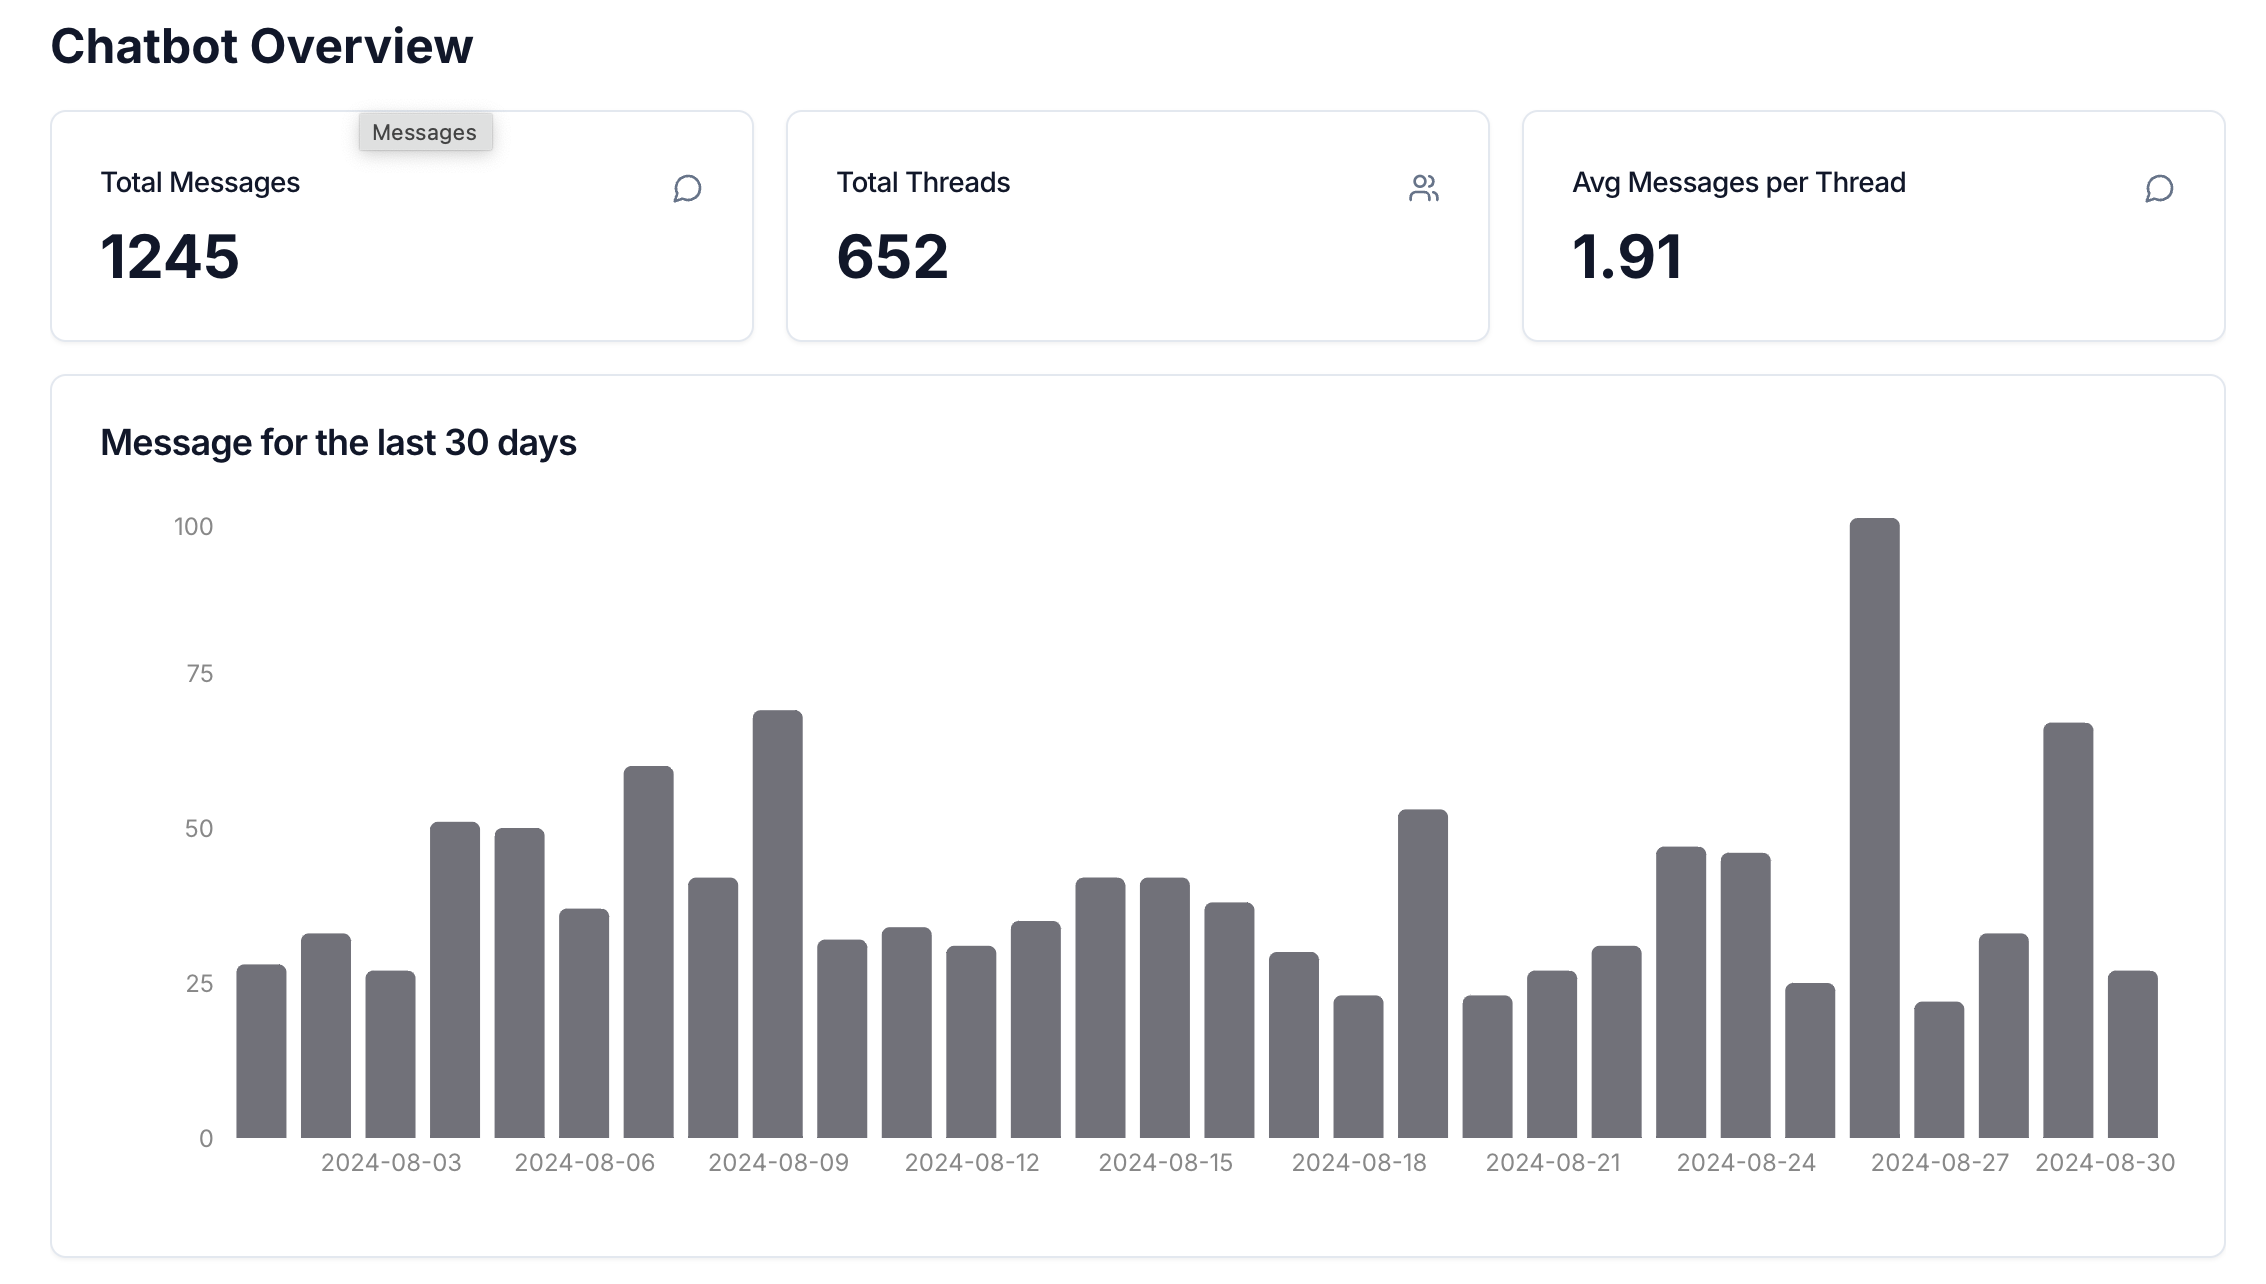Image resolution: width=2266 pixels, height=1284 pixels.
Task: Click the Avg Messages per Thread bubble icon
Action: pos(2159,188)
